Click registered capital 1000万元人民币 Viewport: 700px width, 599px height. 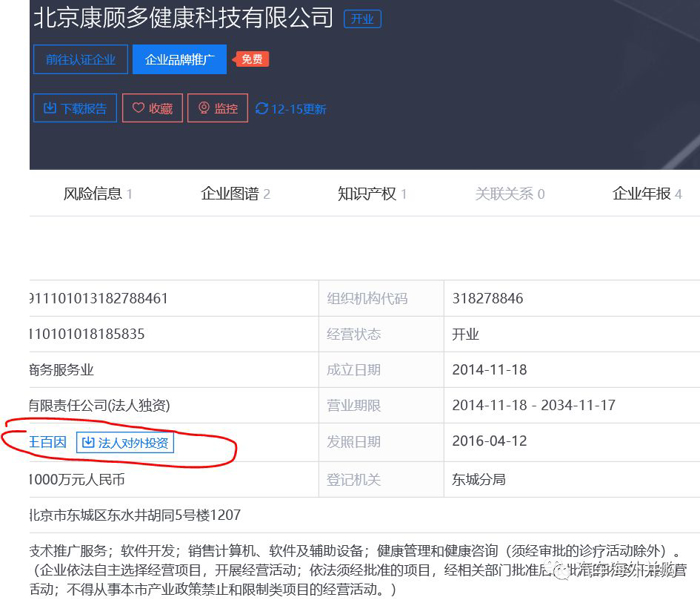click(x=77, y=479)
